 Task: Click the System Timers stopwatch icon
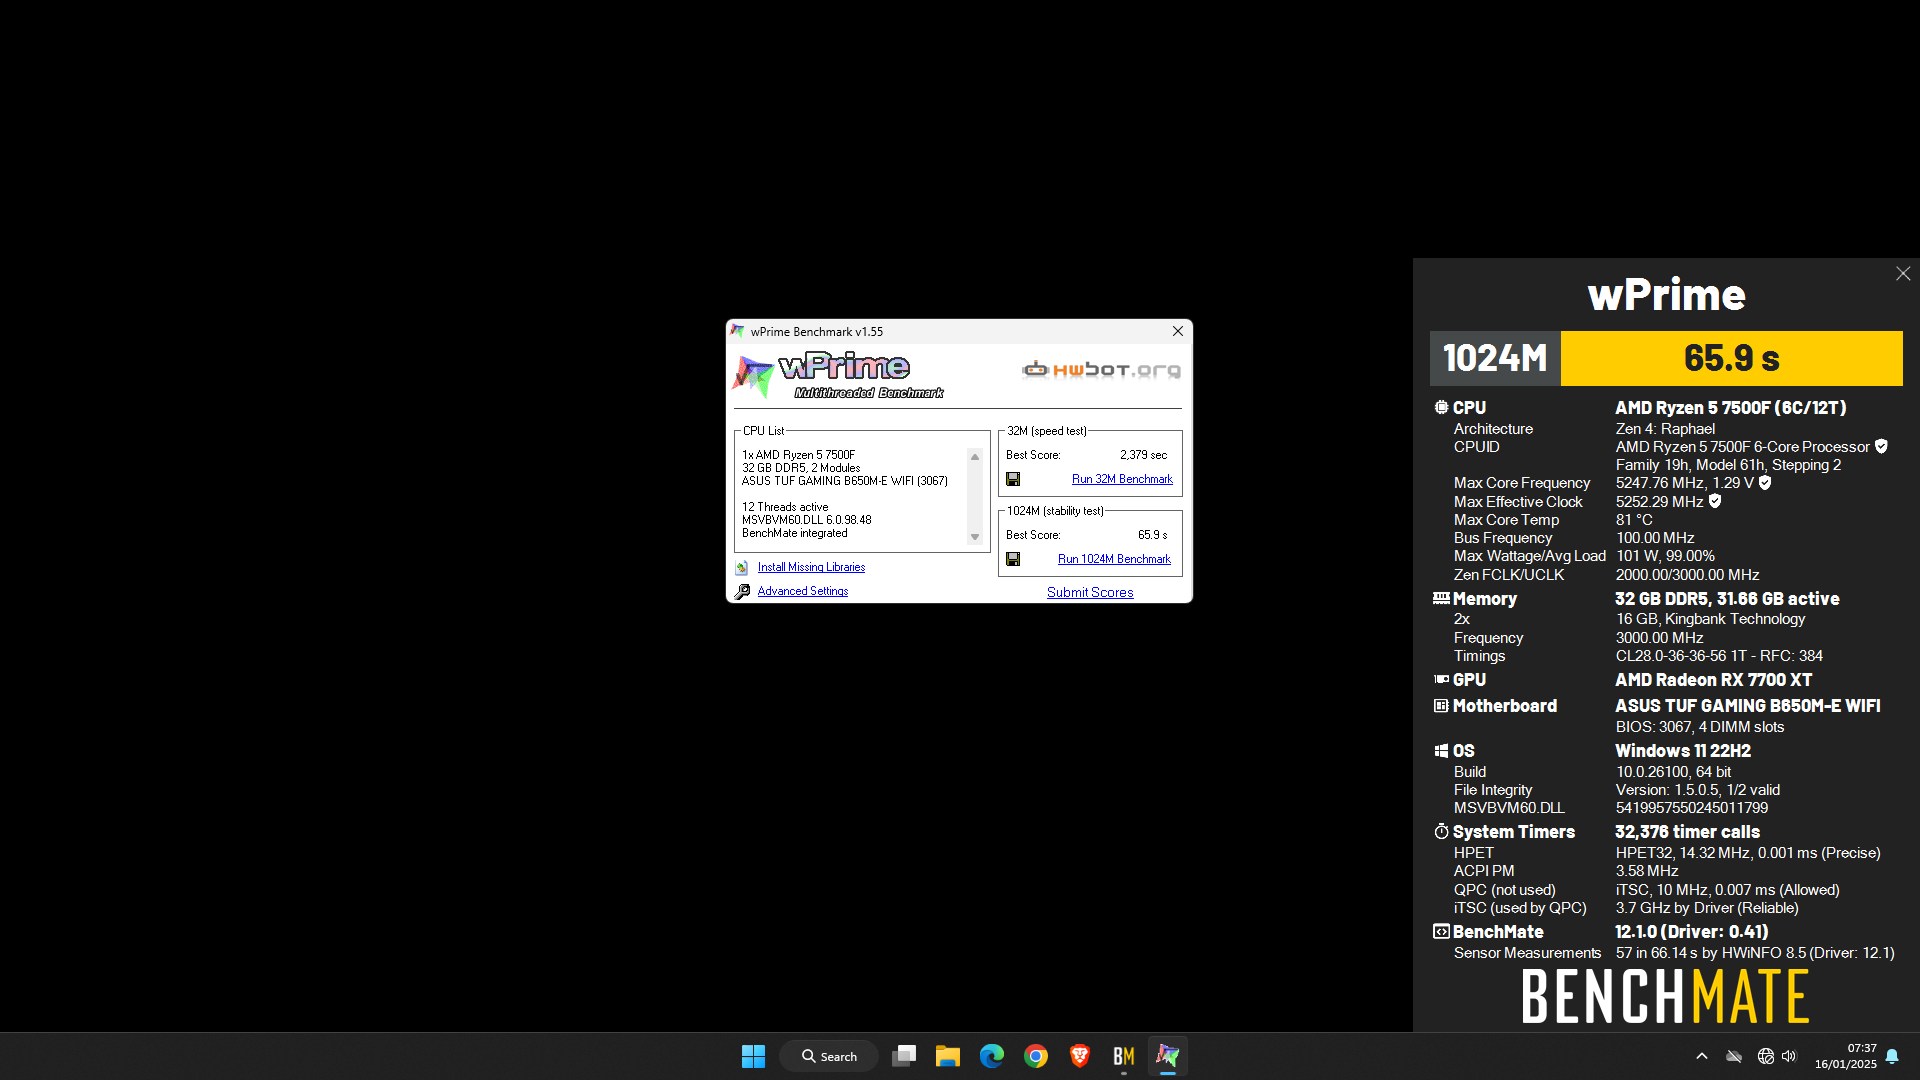[1441, 832]
